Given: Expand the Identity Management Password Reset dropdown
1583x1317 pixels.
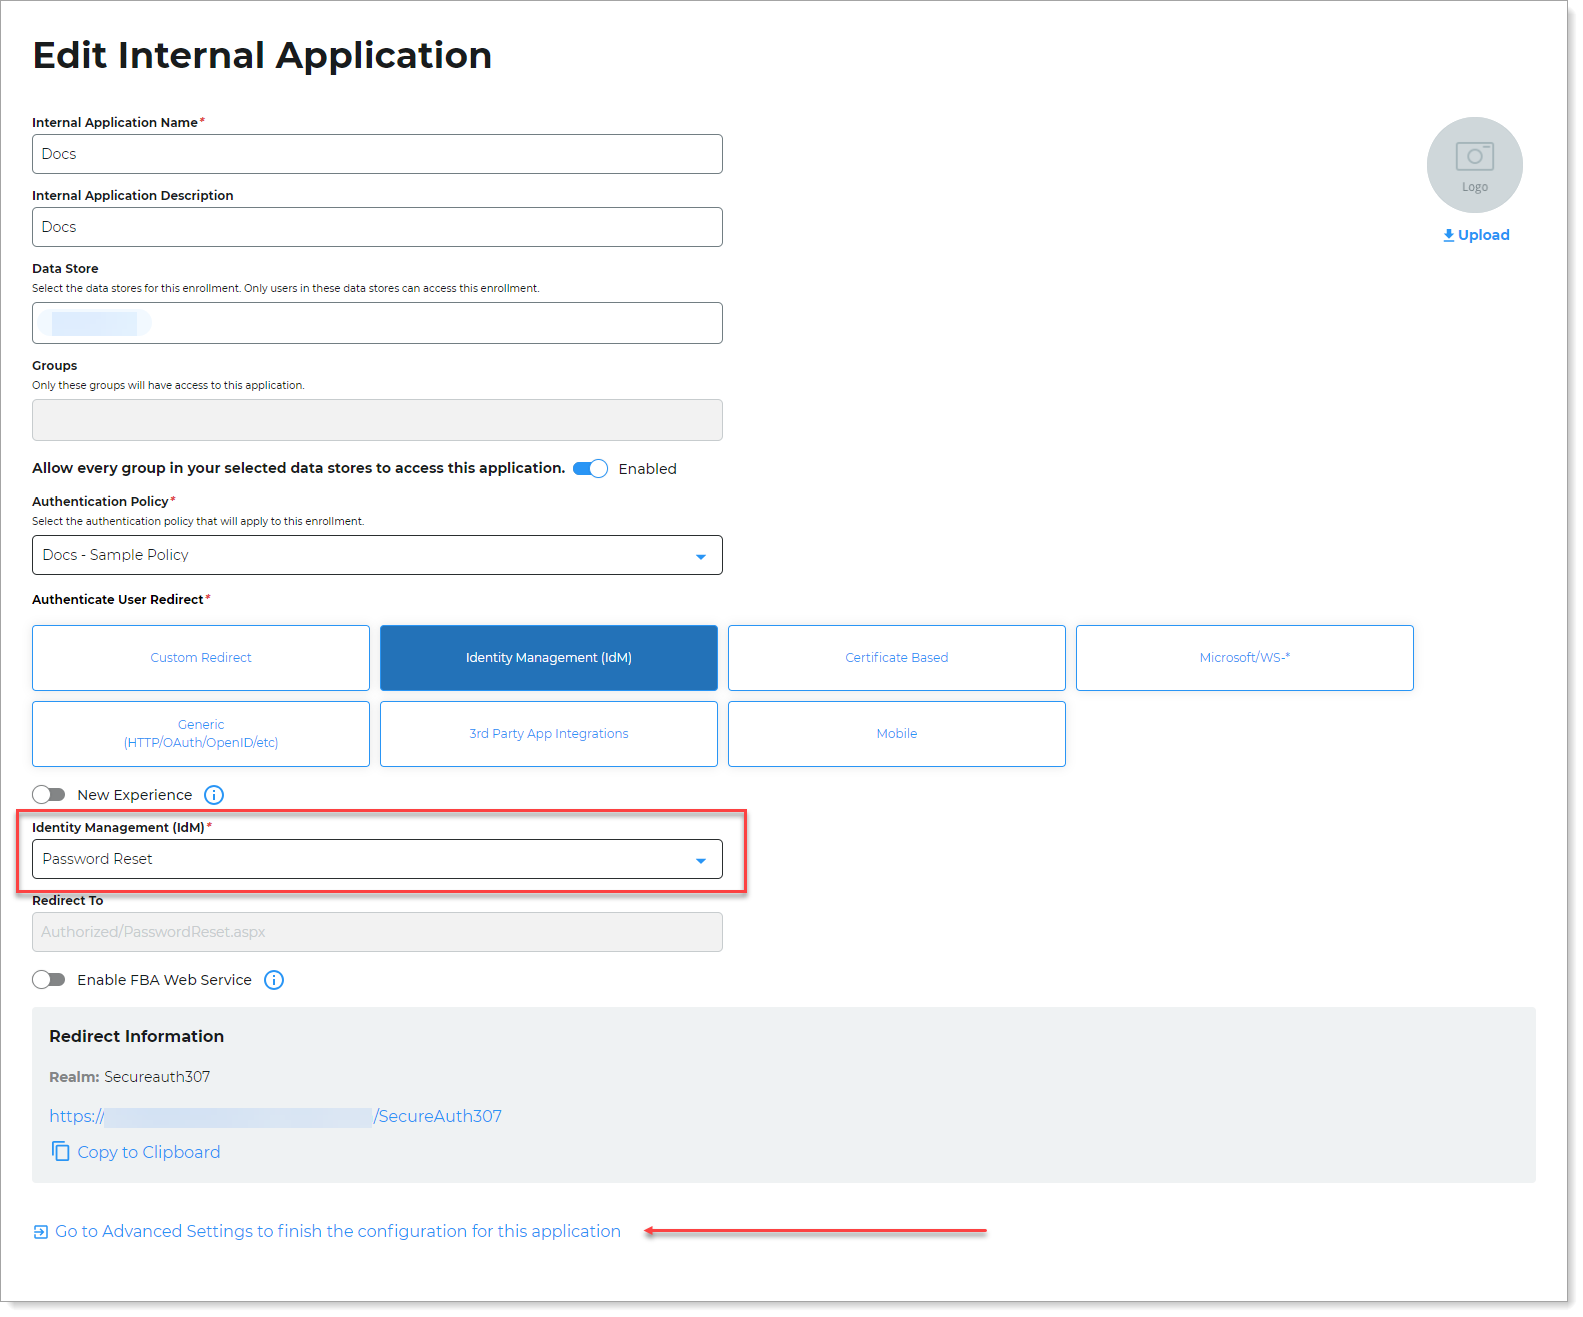Looking at the screenshot, I should click(x=377, y=859).
